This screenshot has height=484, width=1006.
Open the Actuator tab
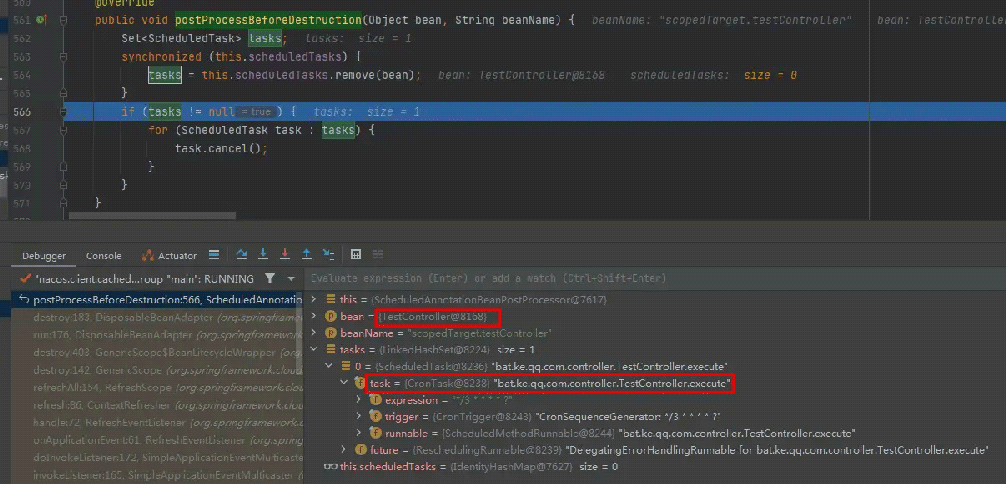pyautogui.click(x=170, y=256)
